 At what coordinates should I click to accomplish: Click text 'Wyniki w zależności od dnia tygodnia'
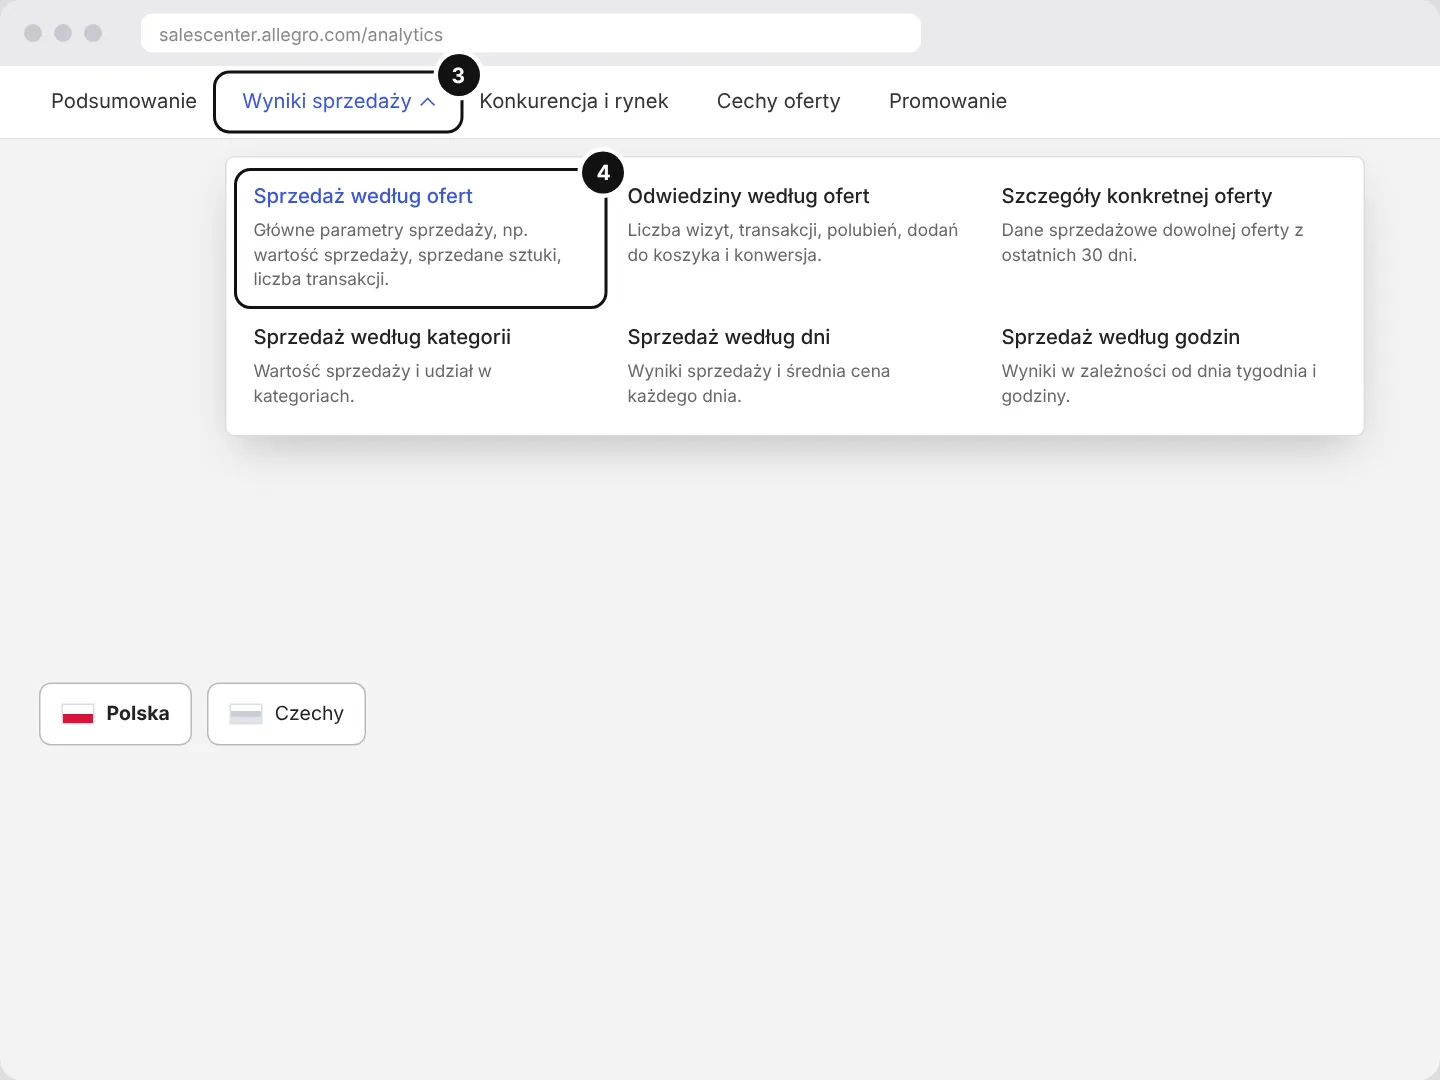[x=1154, y=371]
